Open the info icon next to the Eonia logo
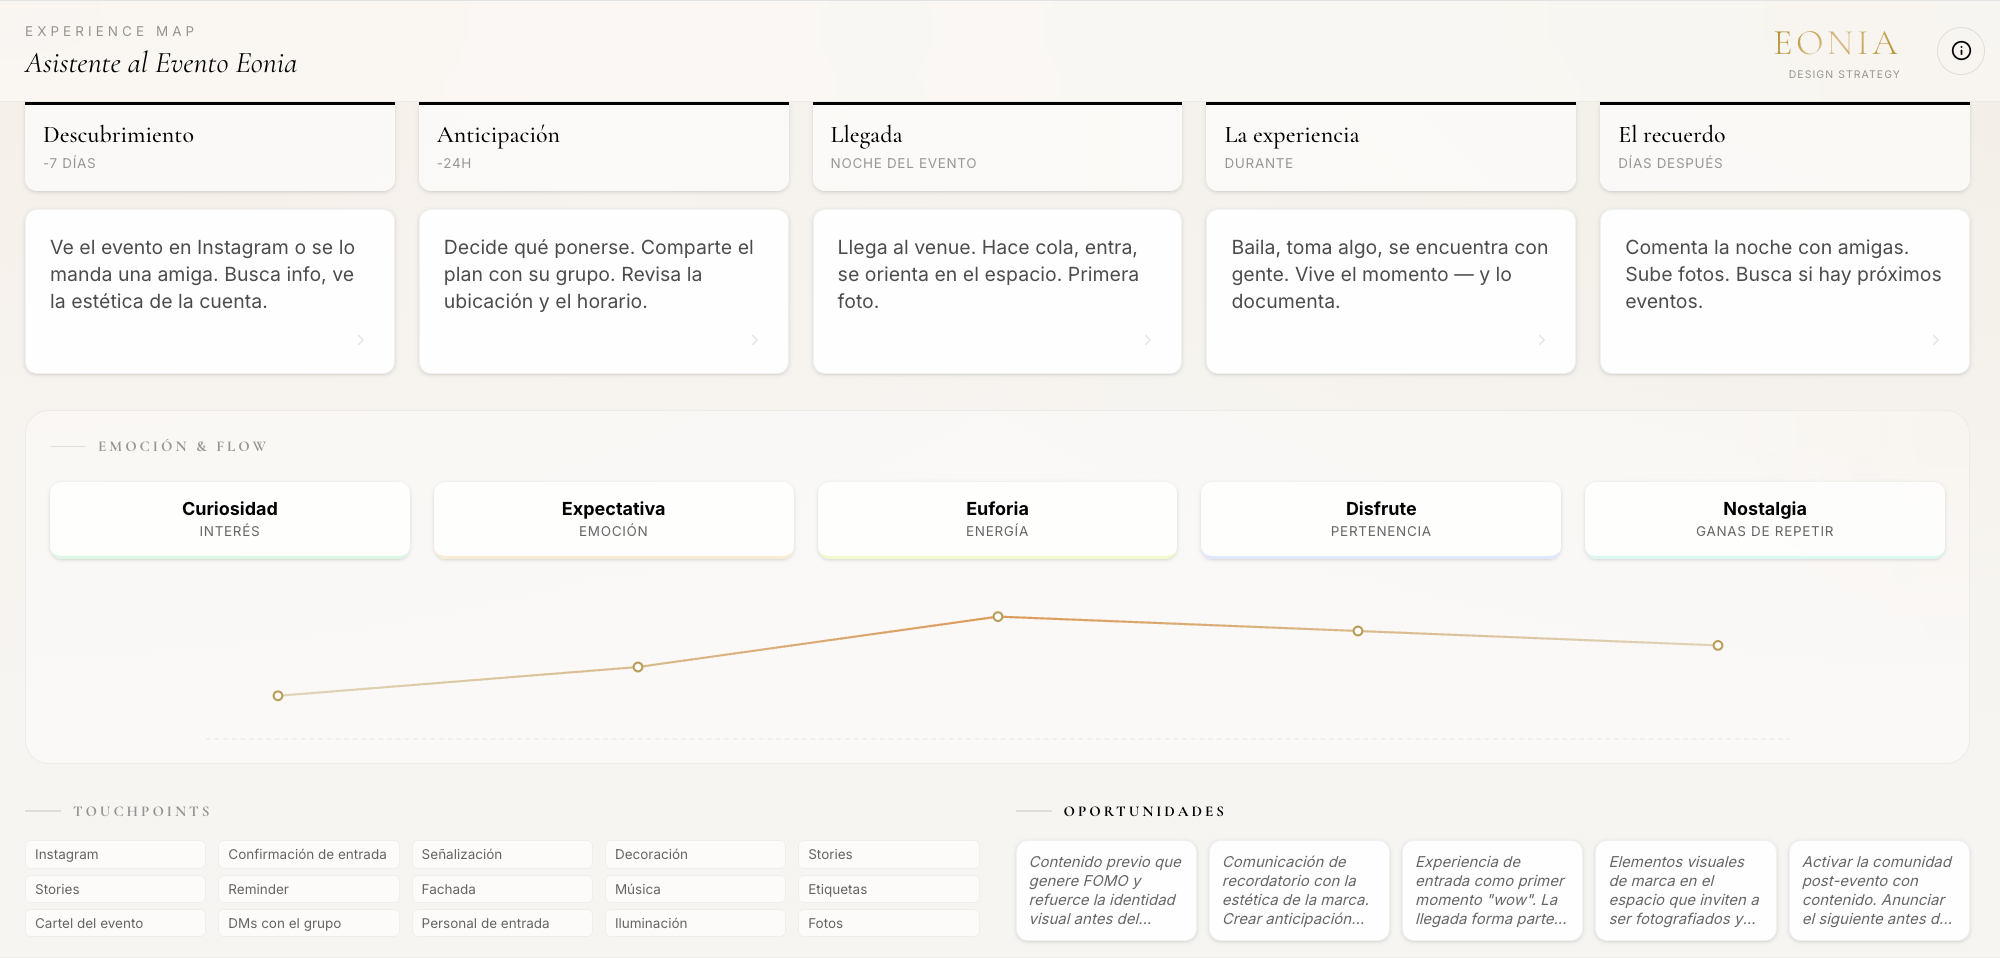This screenshot has height=958, width=2000. click(x=1961, y=51)
